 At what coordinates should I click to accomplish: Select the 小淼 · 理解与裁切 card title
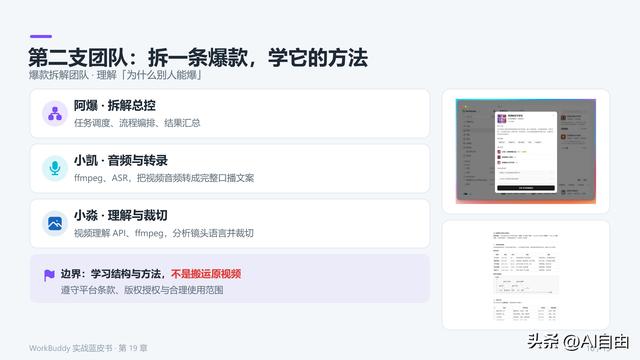(x=121, y=216)
